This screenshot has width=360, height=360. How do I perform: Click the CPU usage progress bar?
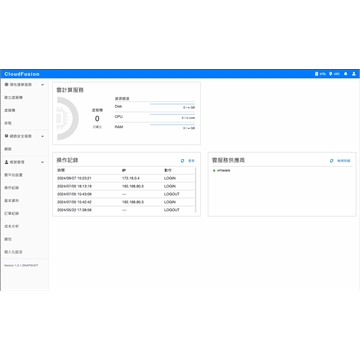pyautogui.click(x=172, y=115)
